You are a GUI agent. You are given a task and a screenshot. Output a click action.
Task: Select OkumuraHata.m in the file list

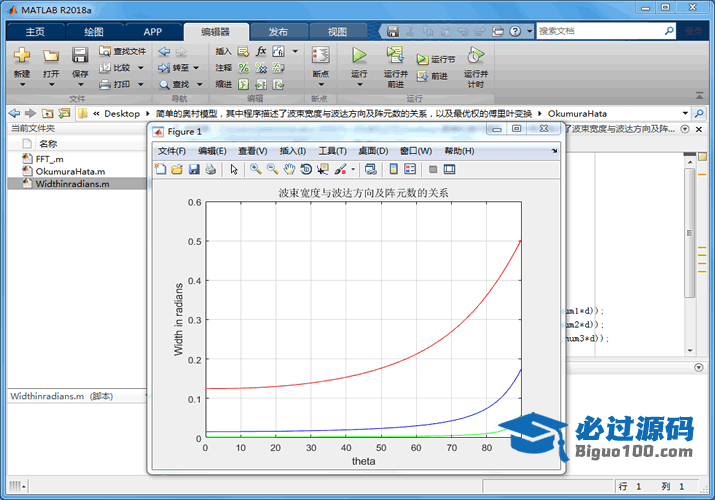coord(64,171)
